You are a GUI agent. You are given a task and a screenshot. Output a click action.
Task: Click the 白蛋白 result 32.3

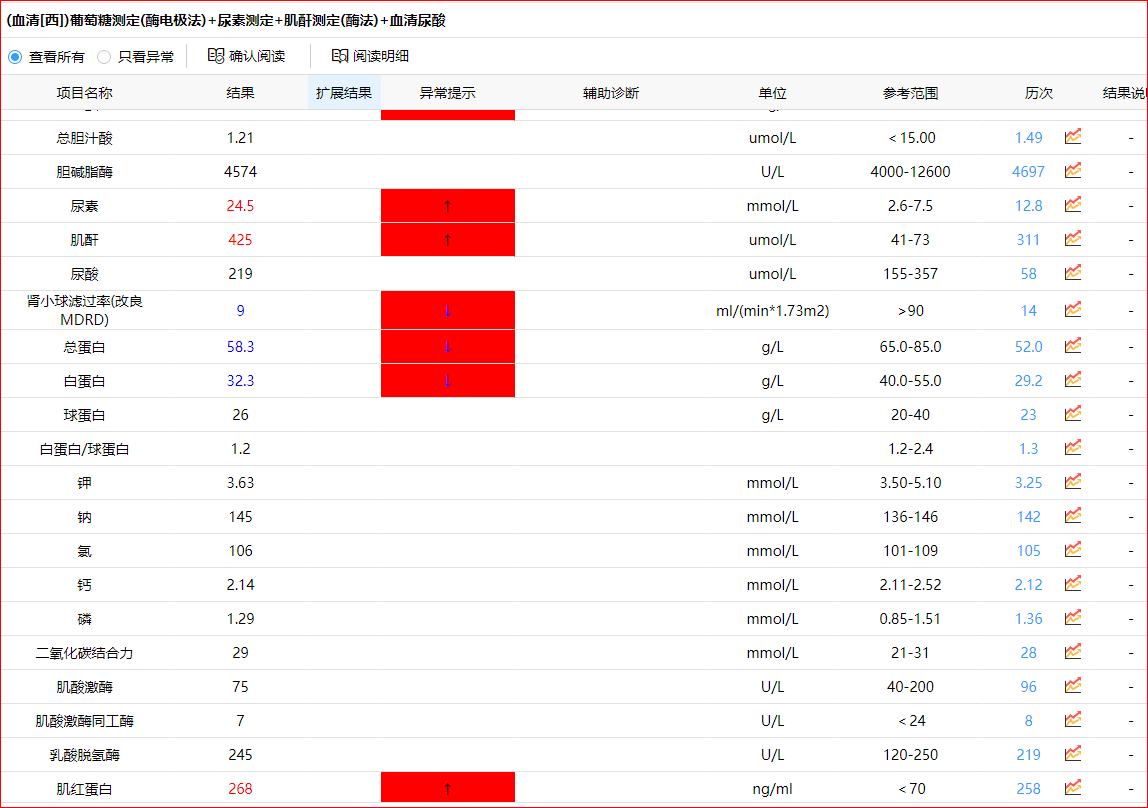[240, 381]
